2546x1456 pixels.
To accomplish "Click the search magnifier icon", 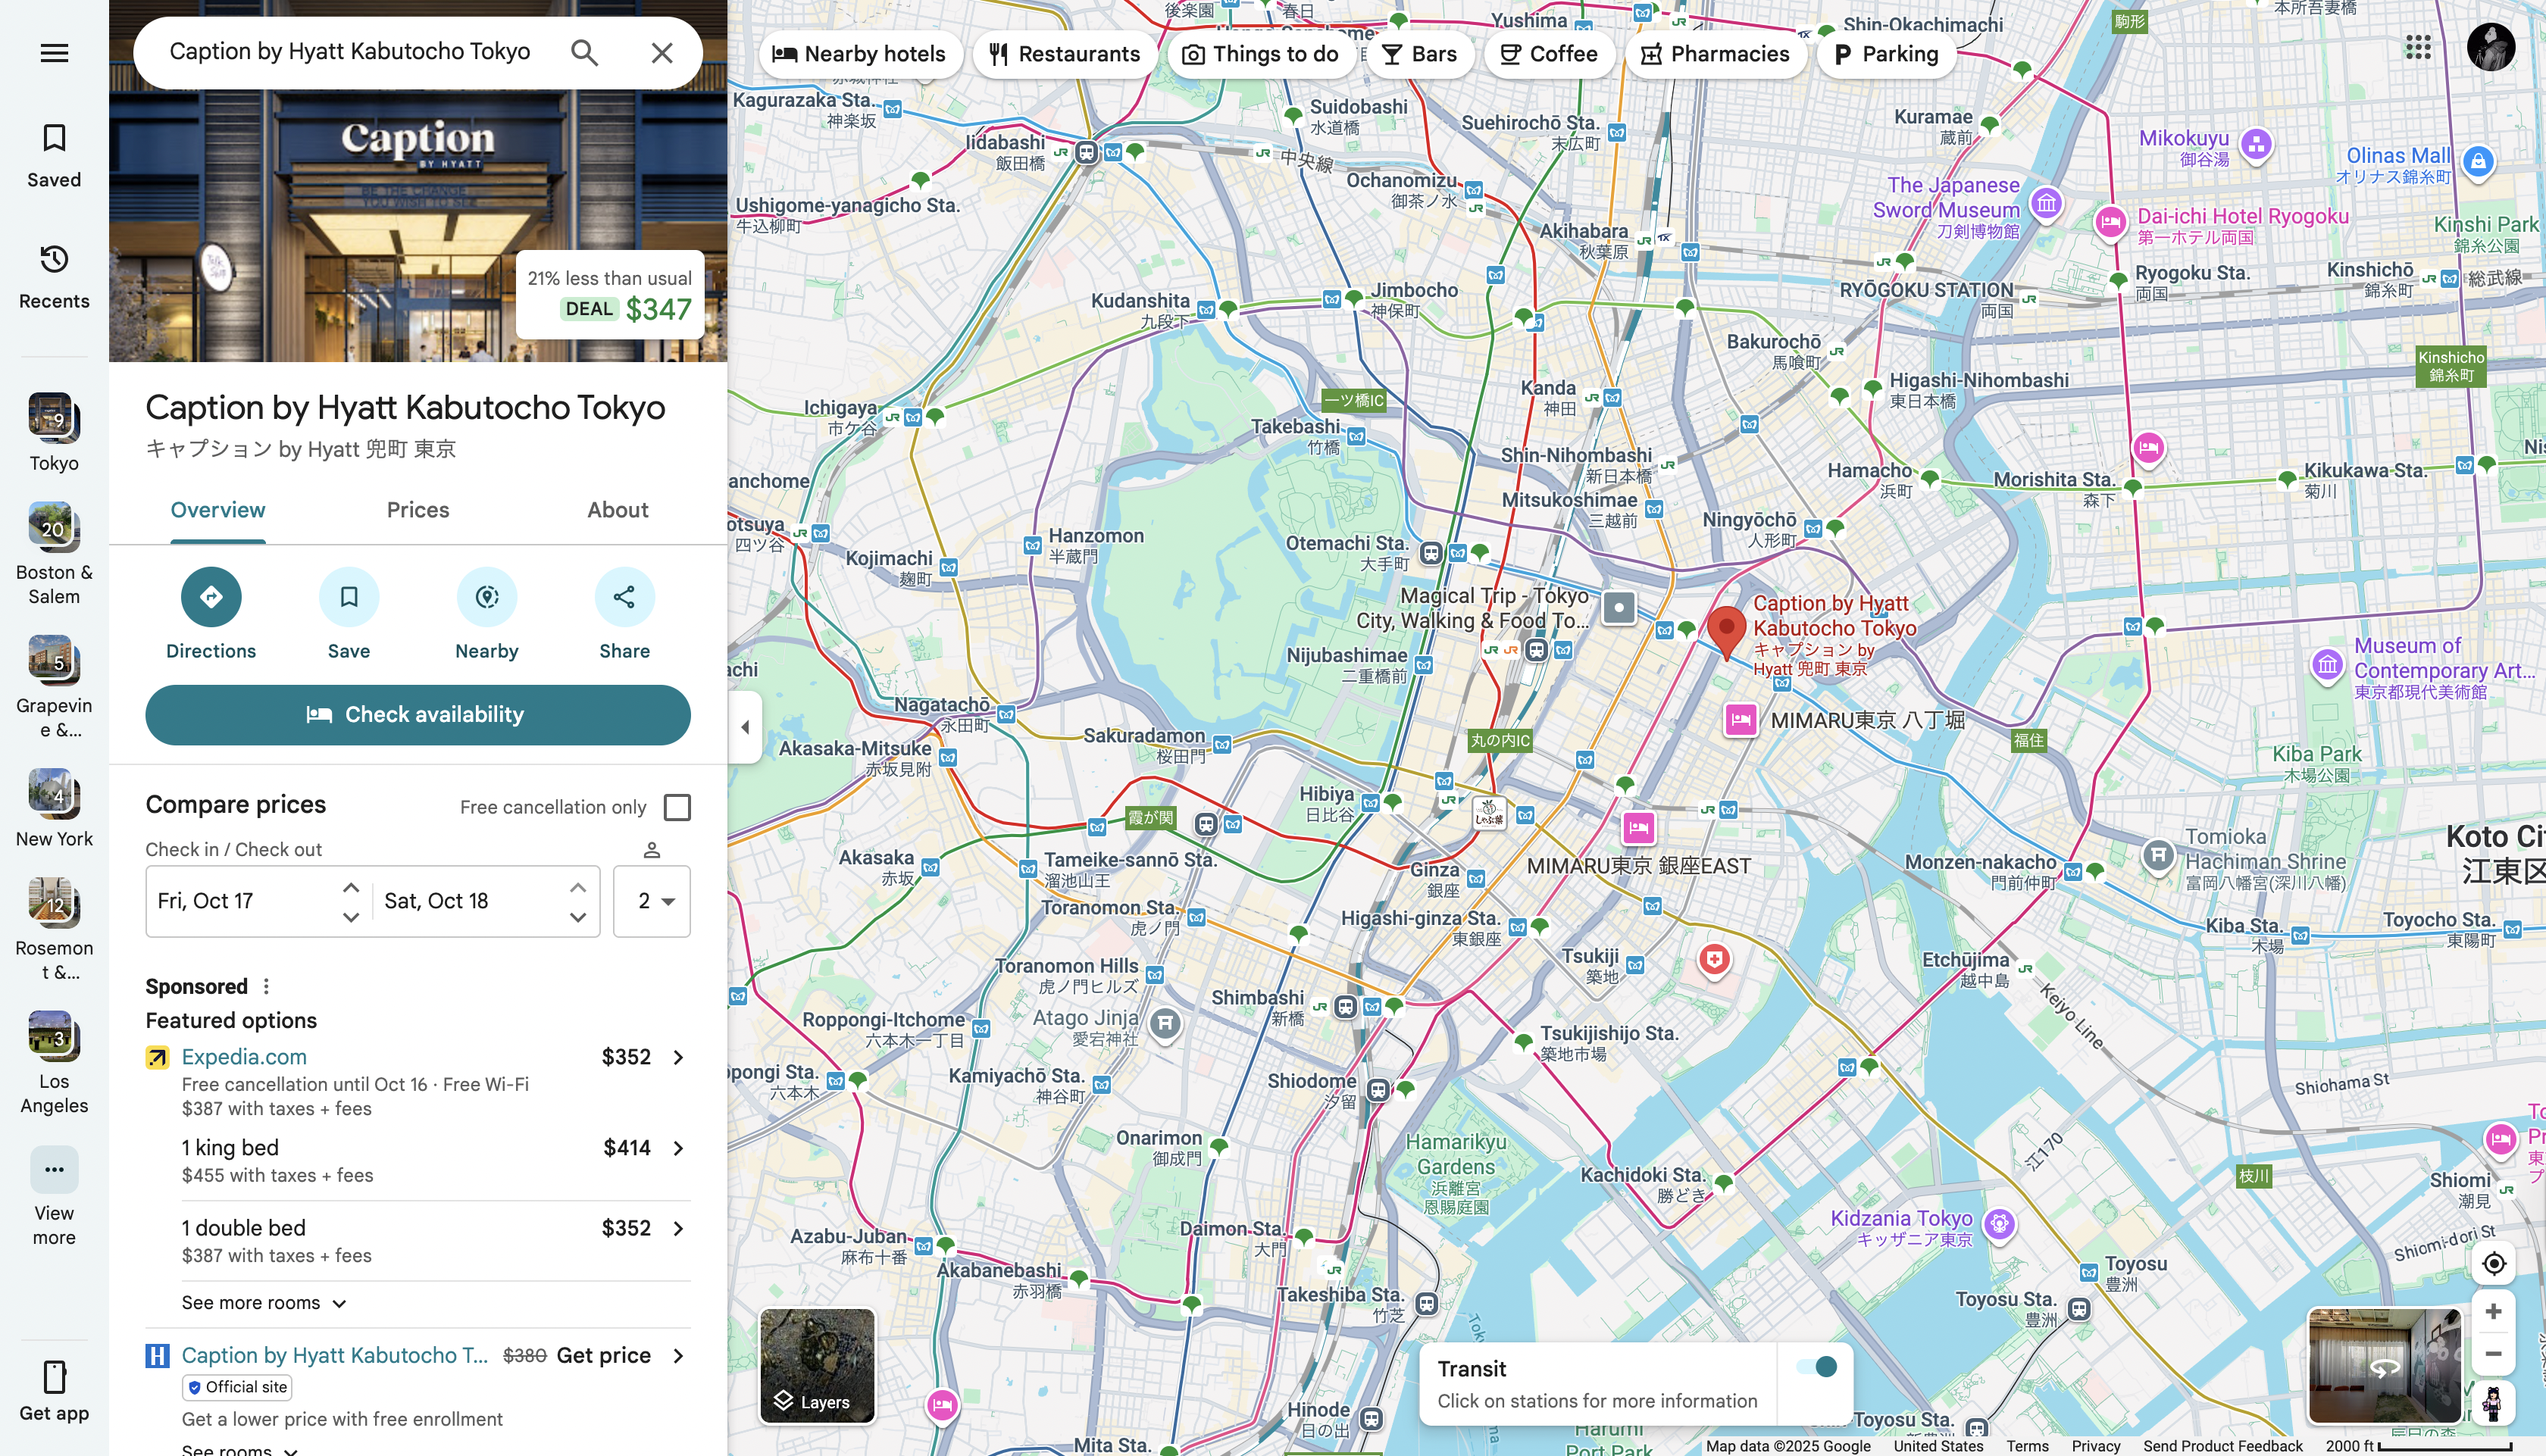I will [x=584, y=53].
